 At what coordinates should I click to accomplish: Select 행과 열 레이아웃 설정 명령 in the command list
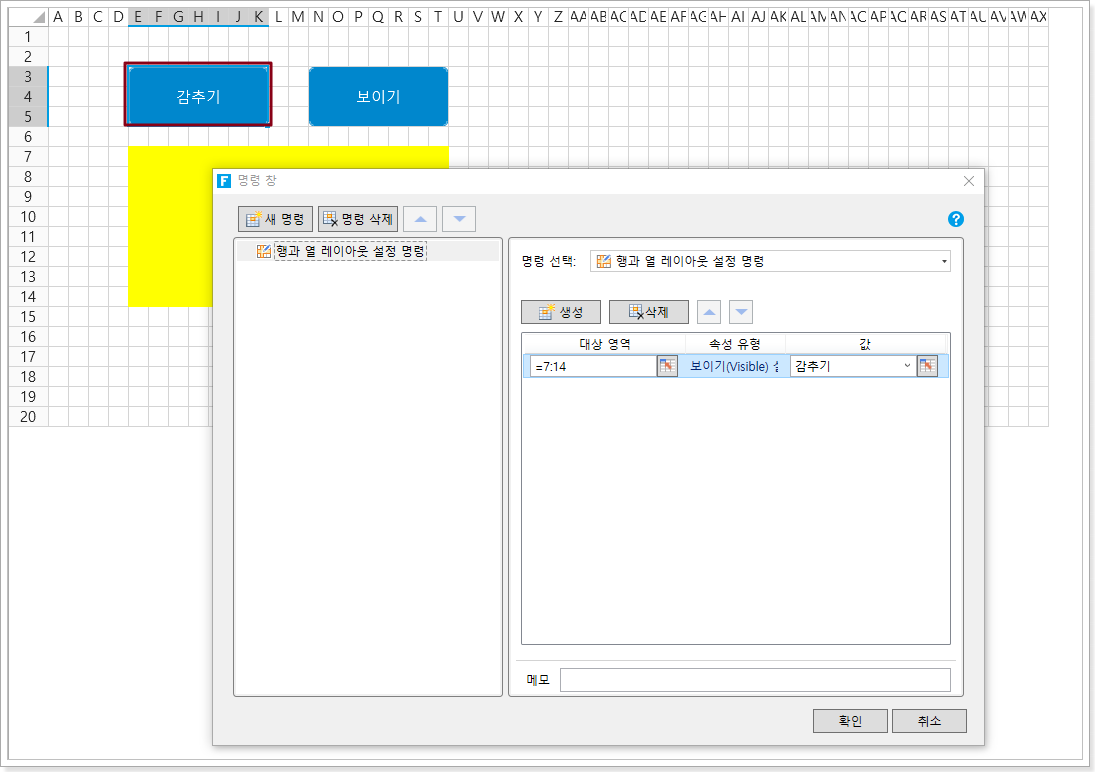click(x=350, y=252)
